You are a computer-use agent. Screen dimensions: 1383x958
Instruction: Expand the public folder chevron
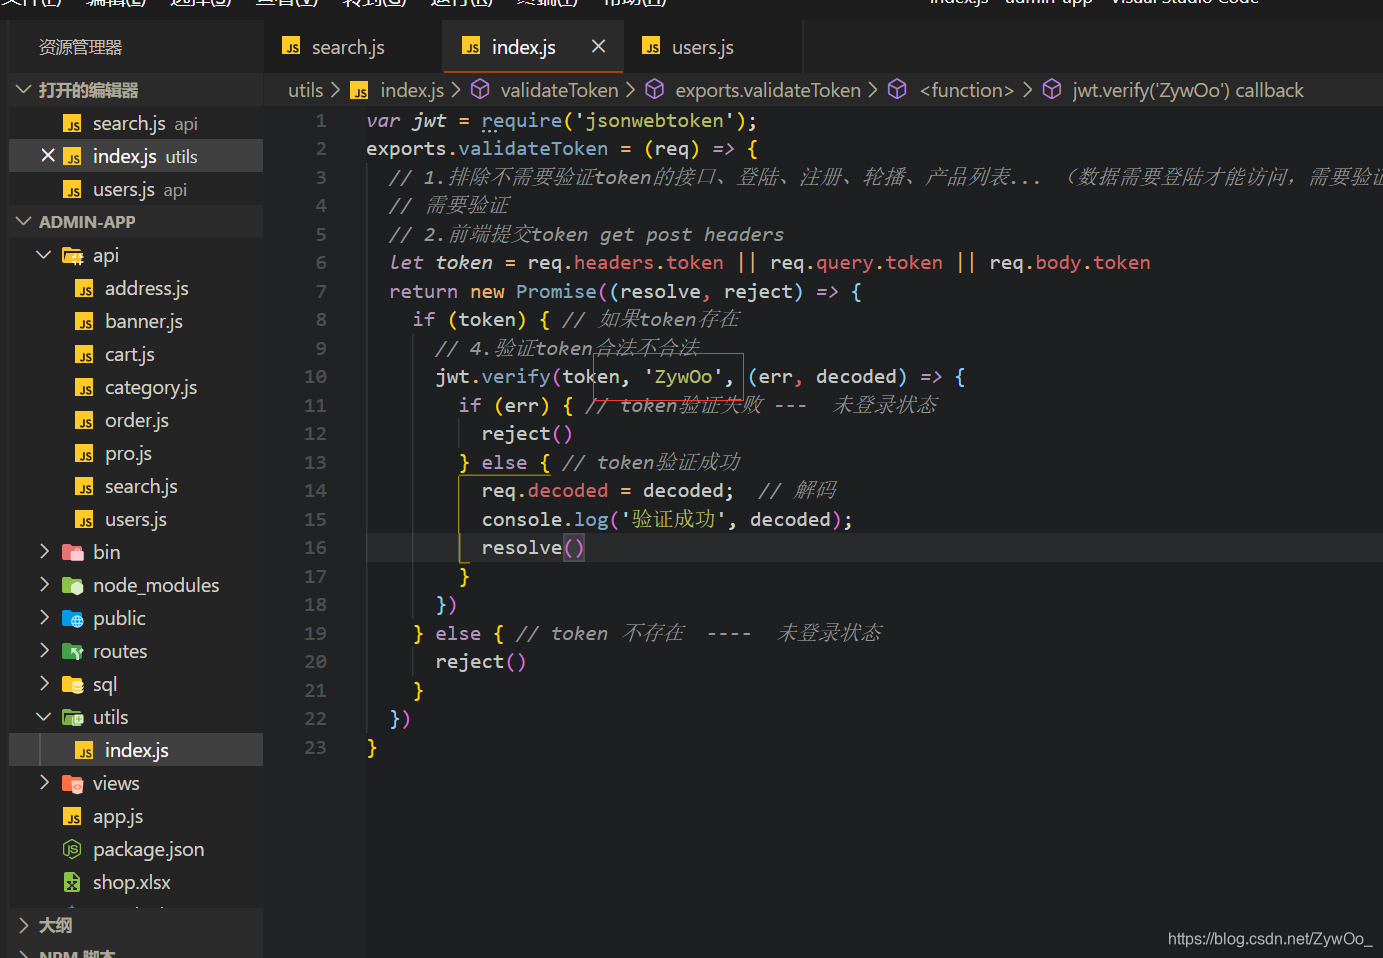coord(44,618)
